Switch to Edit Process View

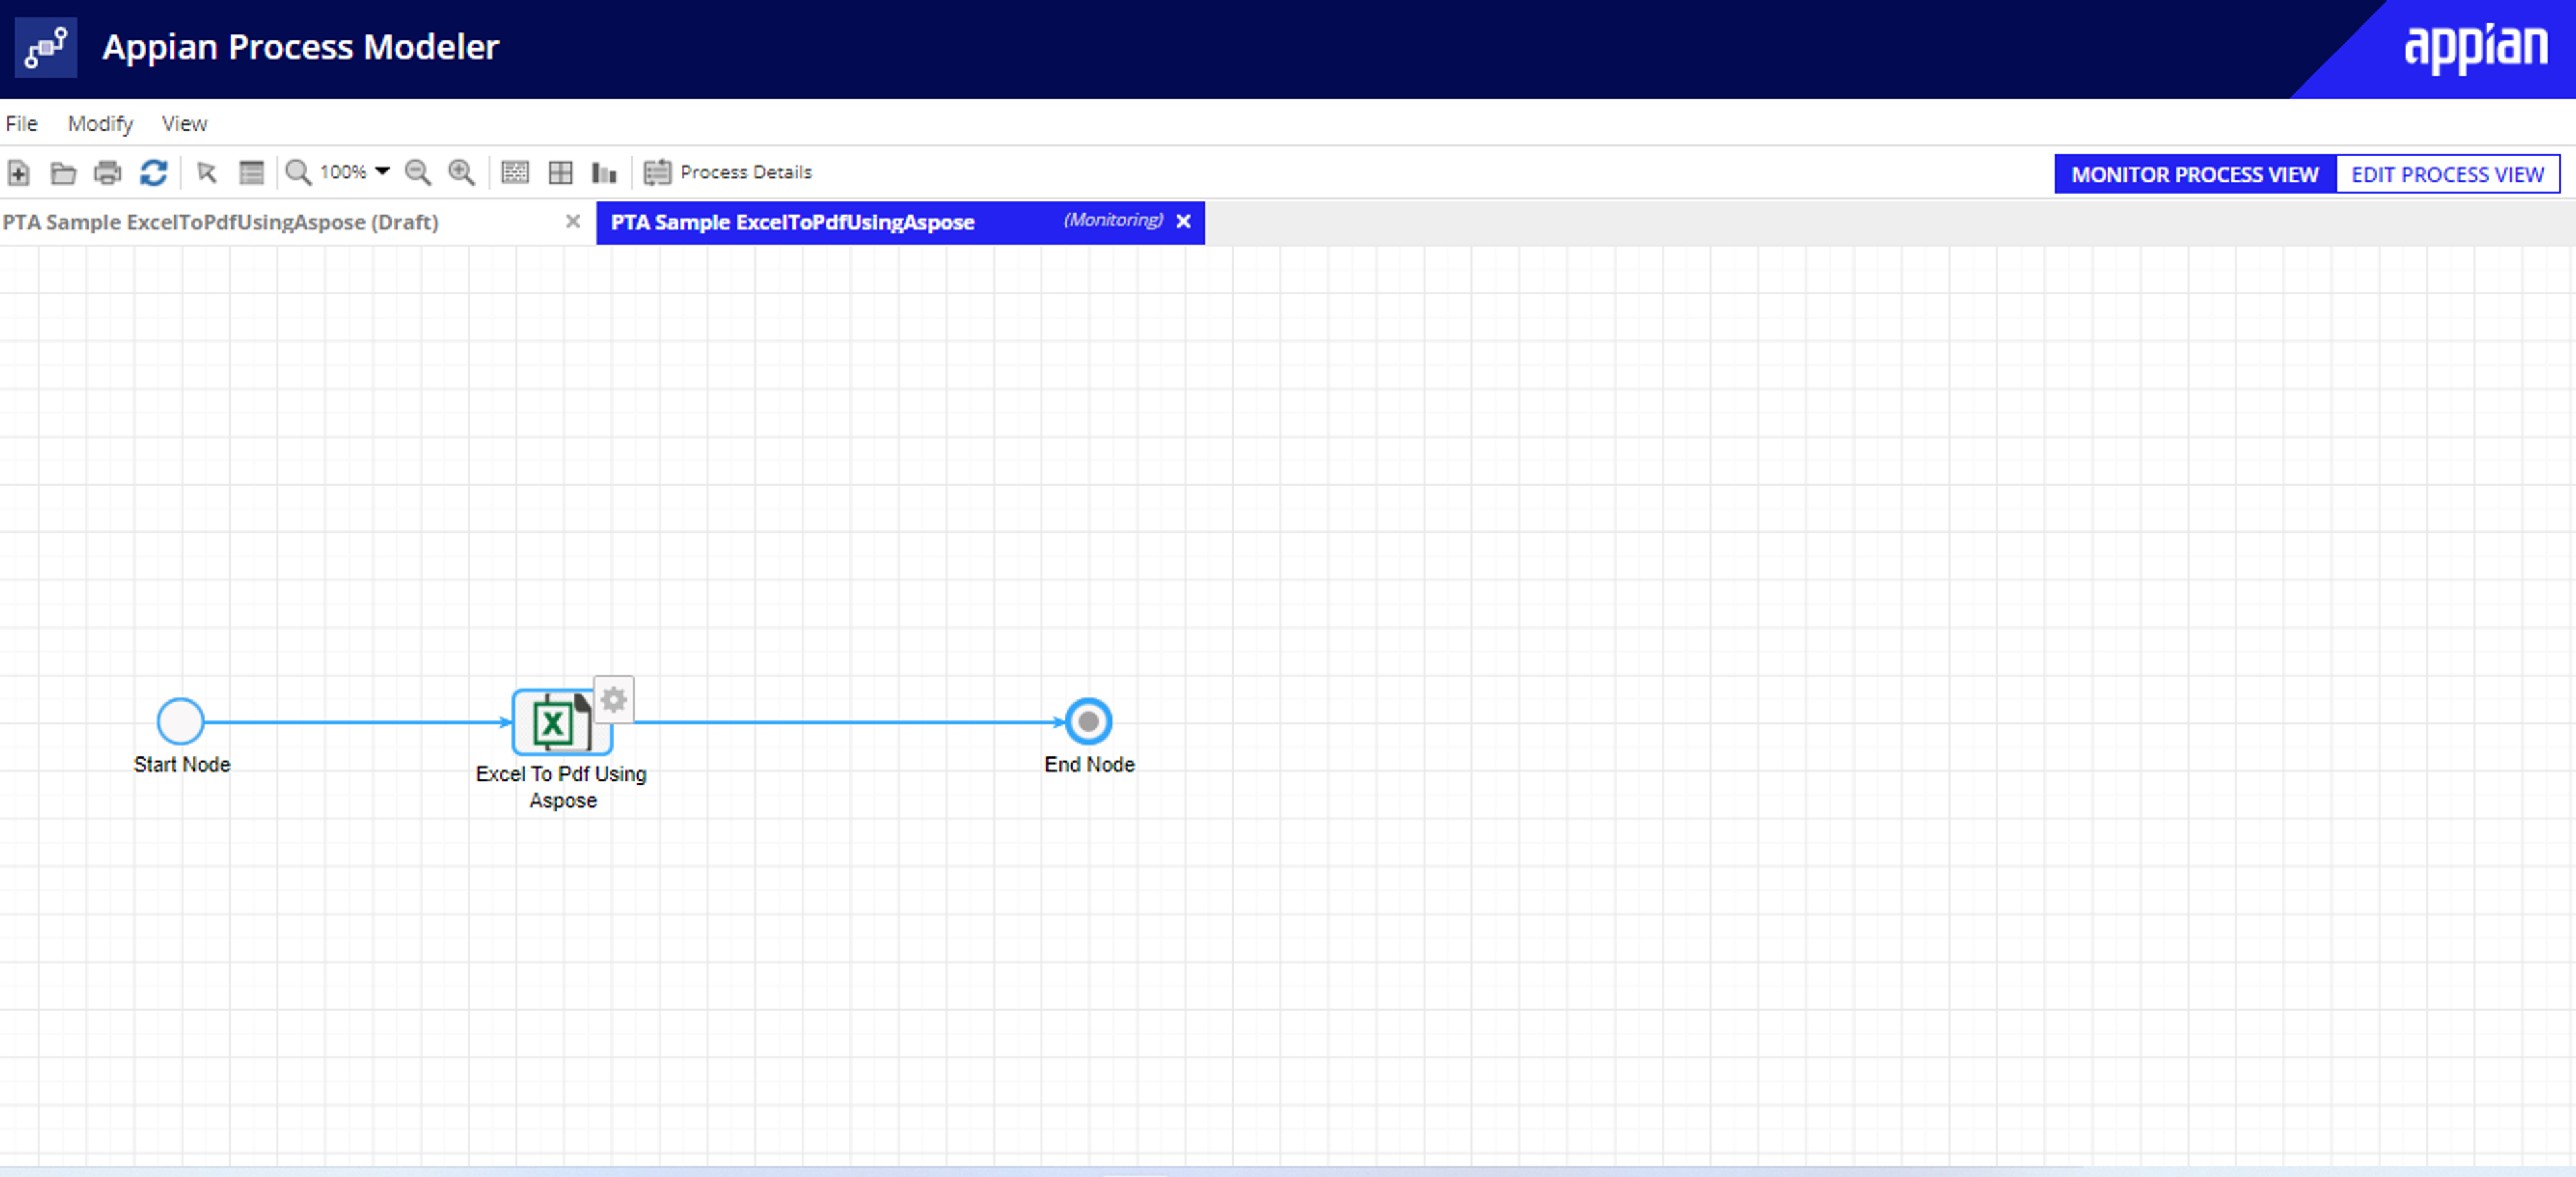point(2447,174)
